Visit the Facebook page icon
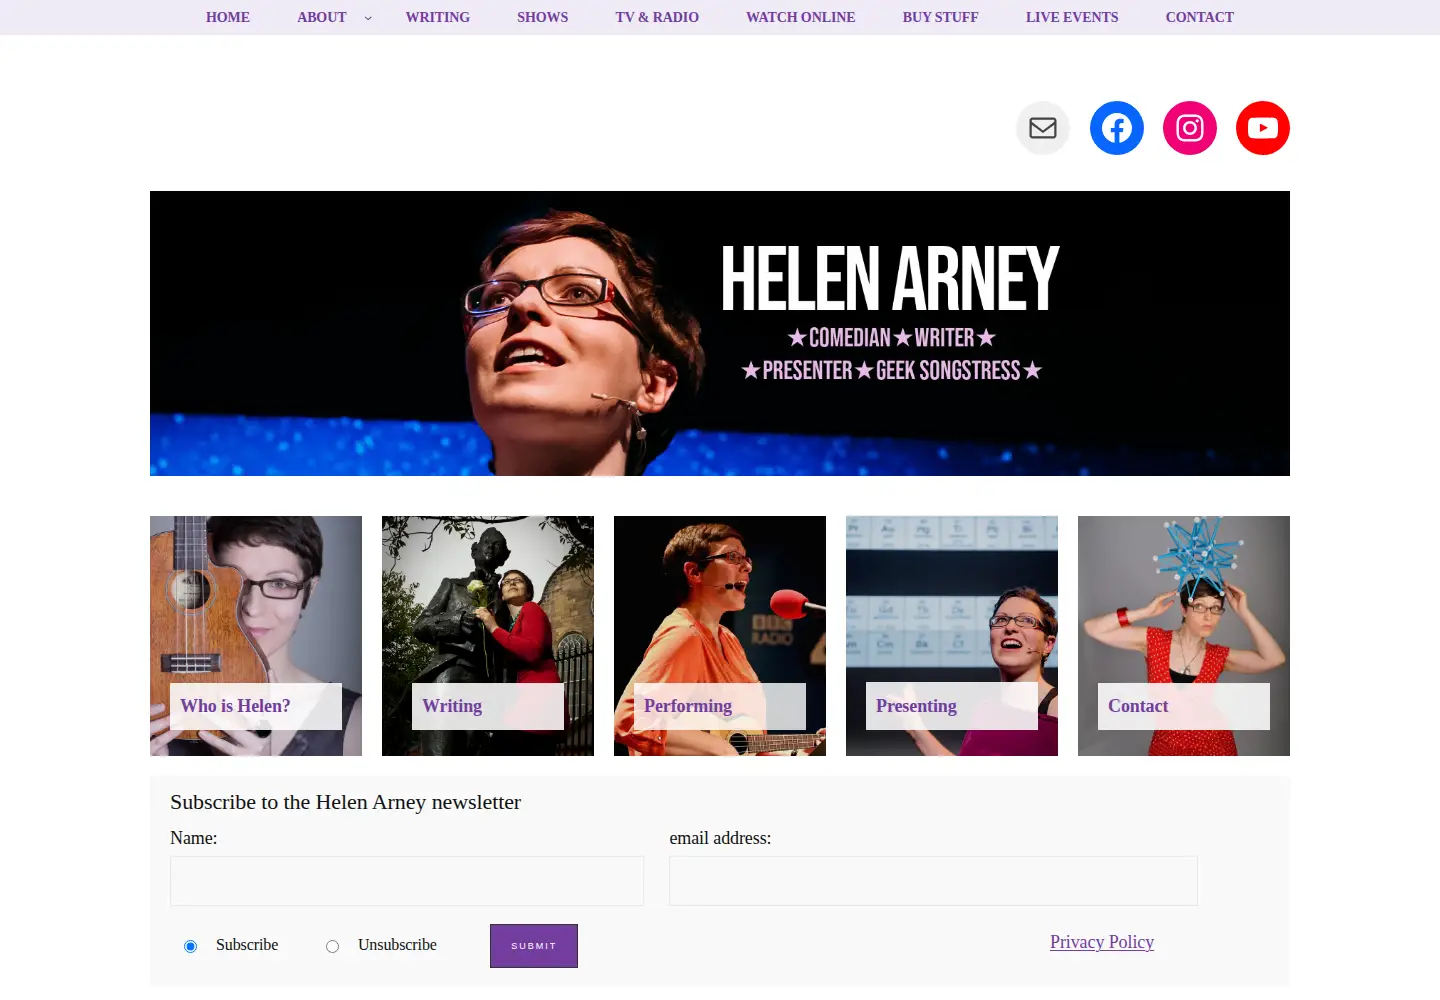Viewport: 1440px width, 1000px height. coord(1117,128)
